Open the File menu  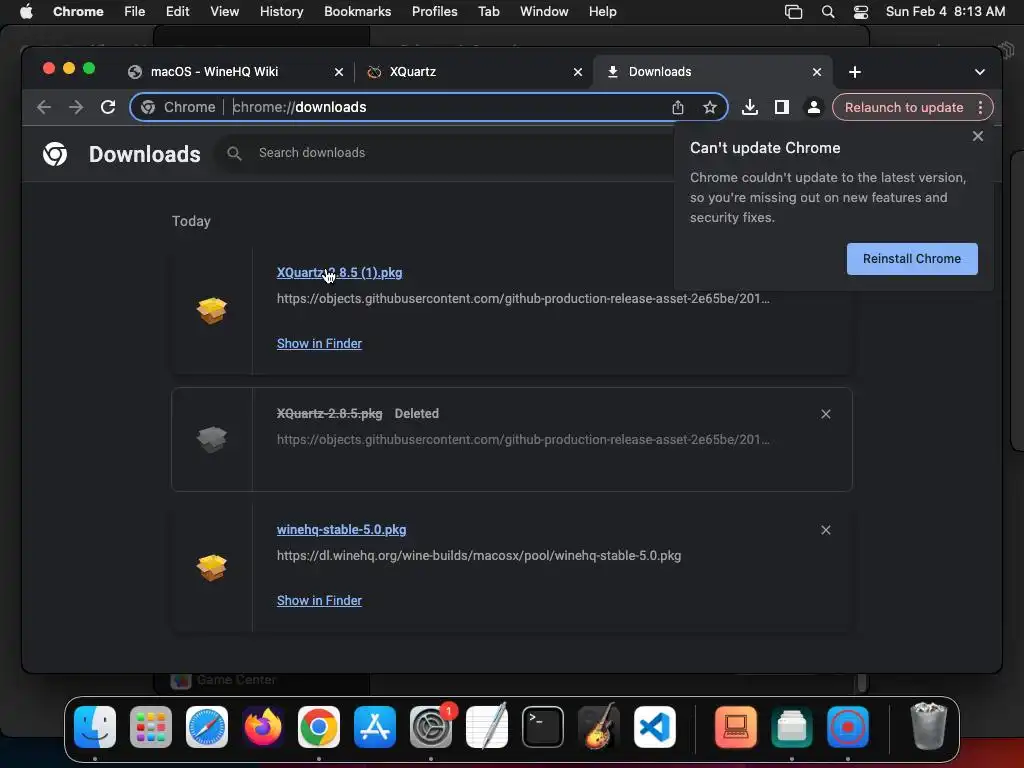[x=135, y=12]
